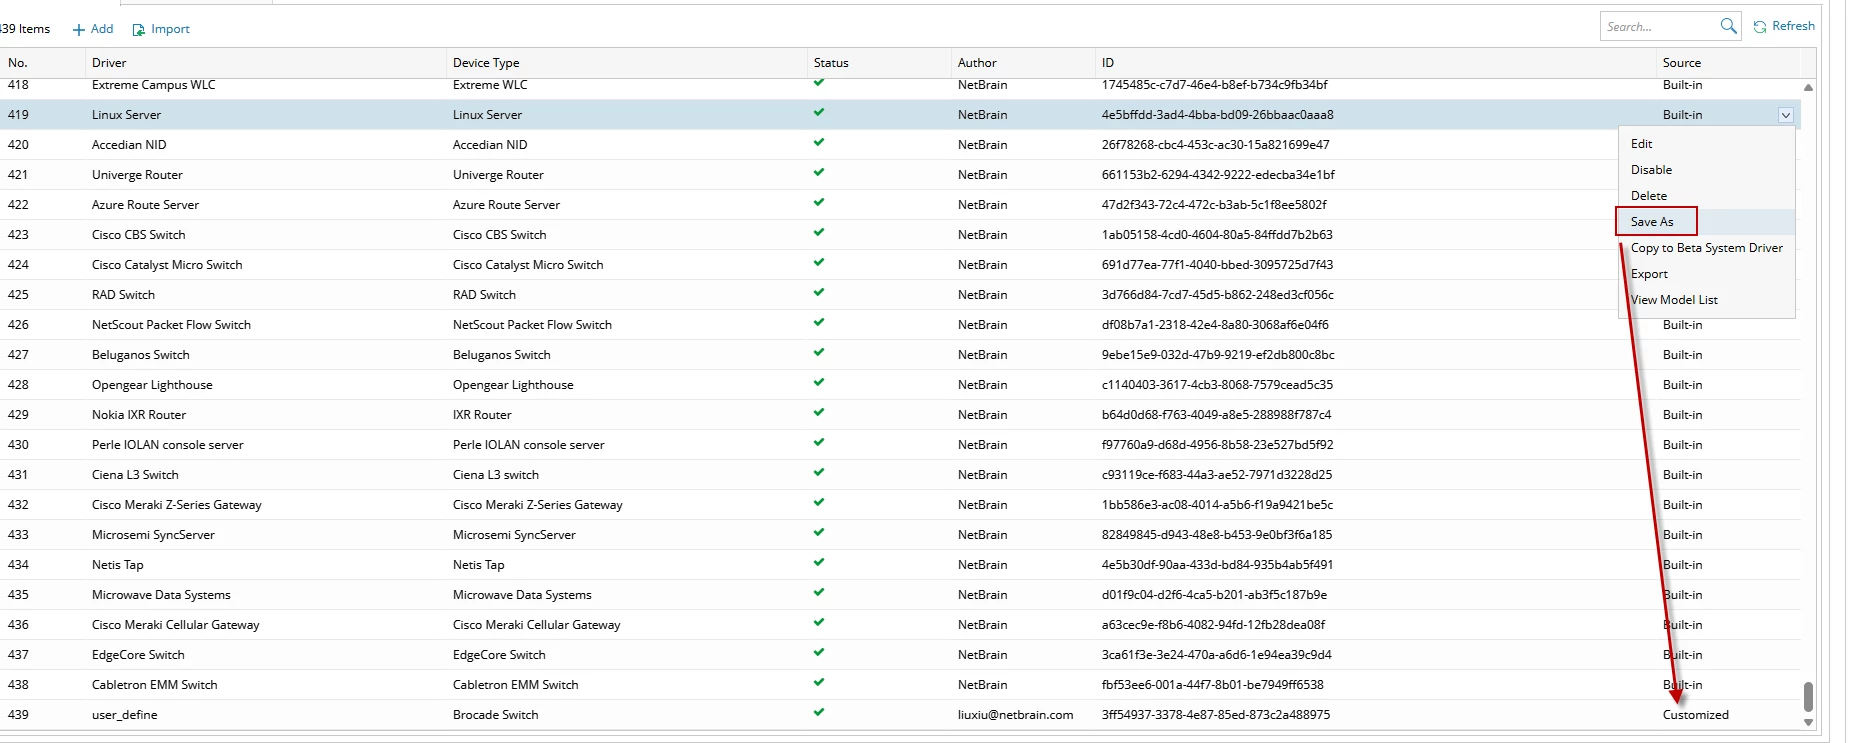This screenshot has width=1855, height=743.
Task: Click the Import file icon
Action: pos(139,30)
